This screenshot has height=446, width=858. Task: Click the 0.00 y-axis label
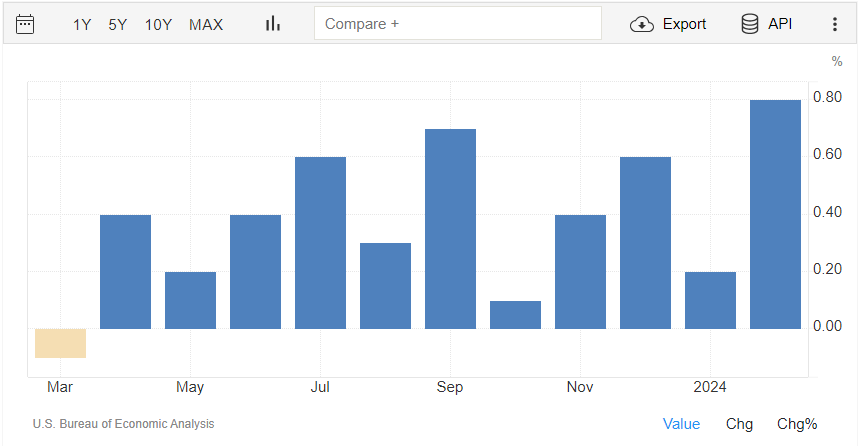(x=827, y=326)
